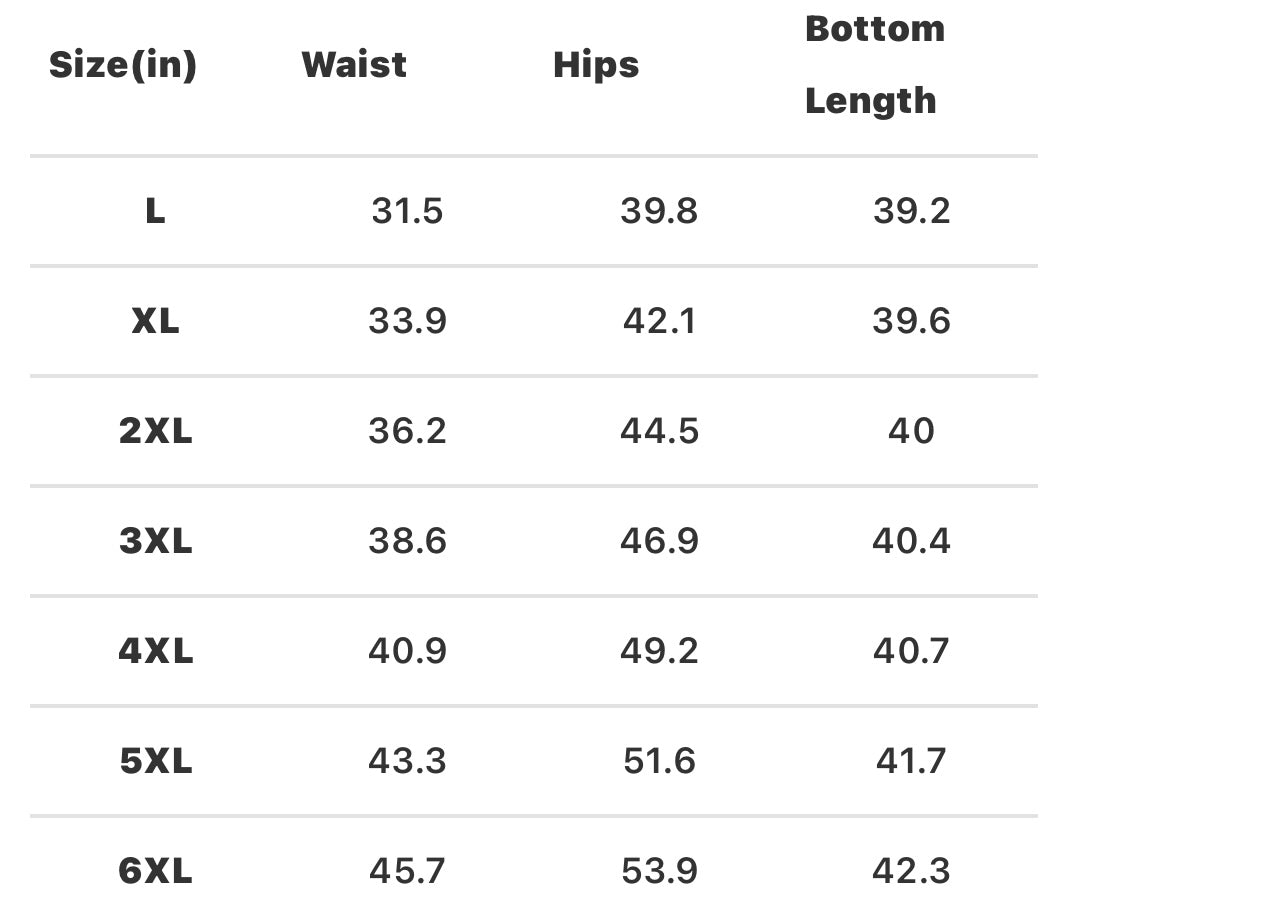The height and width of the screenshot is (913, 1284).
Task: Select the L size row label
Action: coord(155,211)
